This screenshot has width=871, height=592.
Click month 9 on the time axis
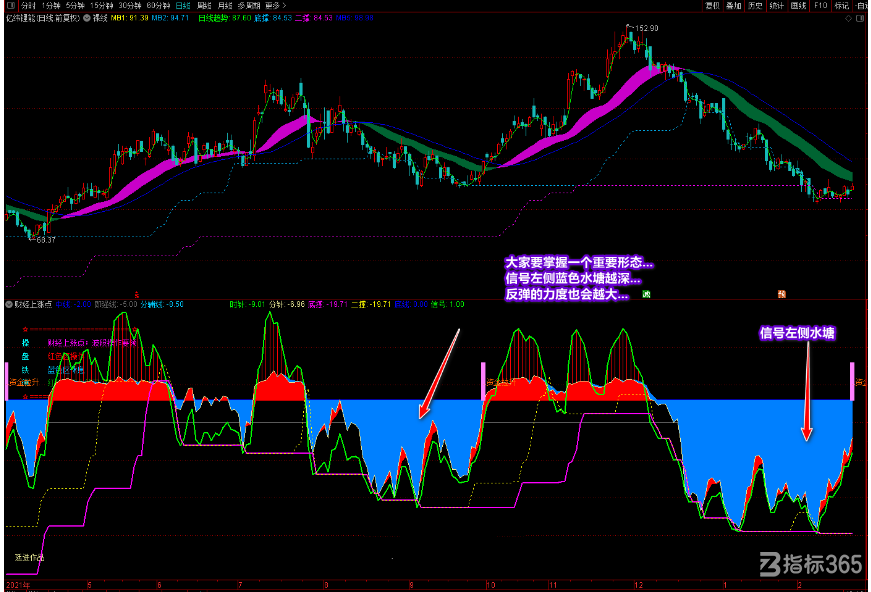pyautogui.click(x=412, y=585)
